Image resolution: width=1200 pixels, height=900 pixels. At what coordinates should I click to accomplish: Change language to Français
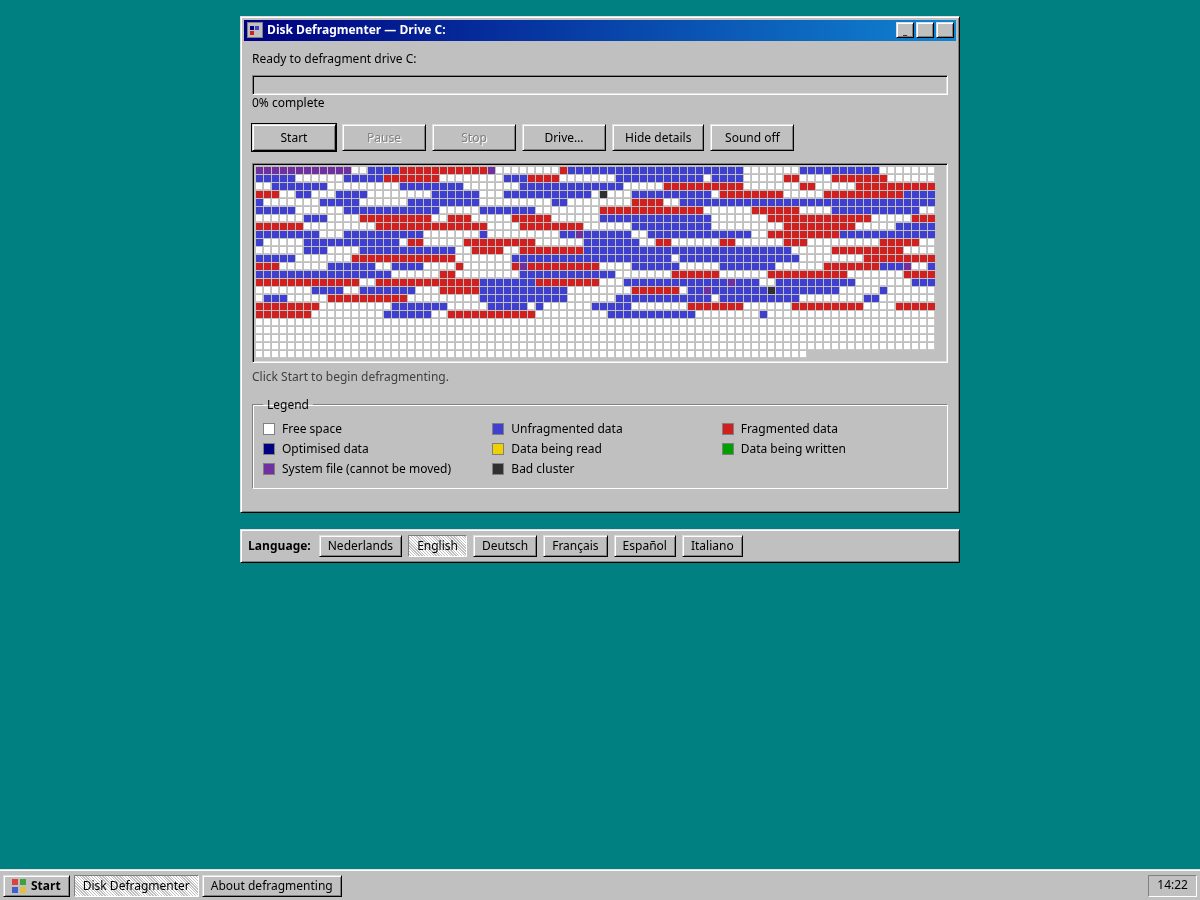point(575,546)
